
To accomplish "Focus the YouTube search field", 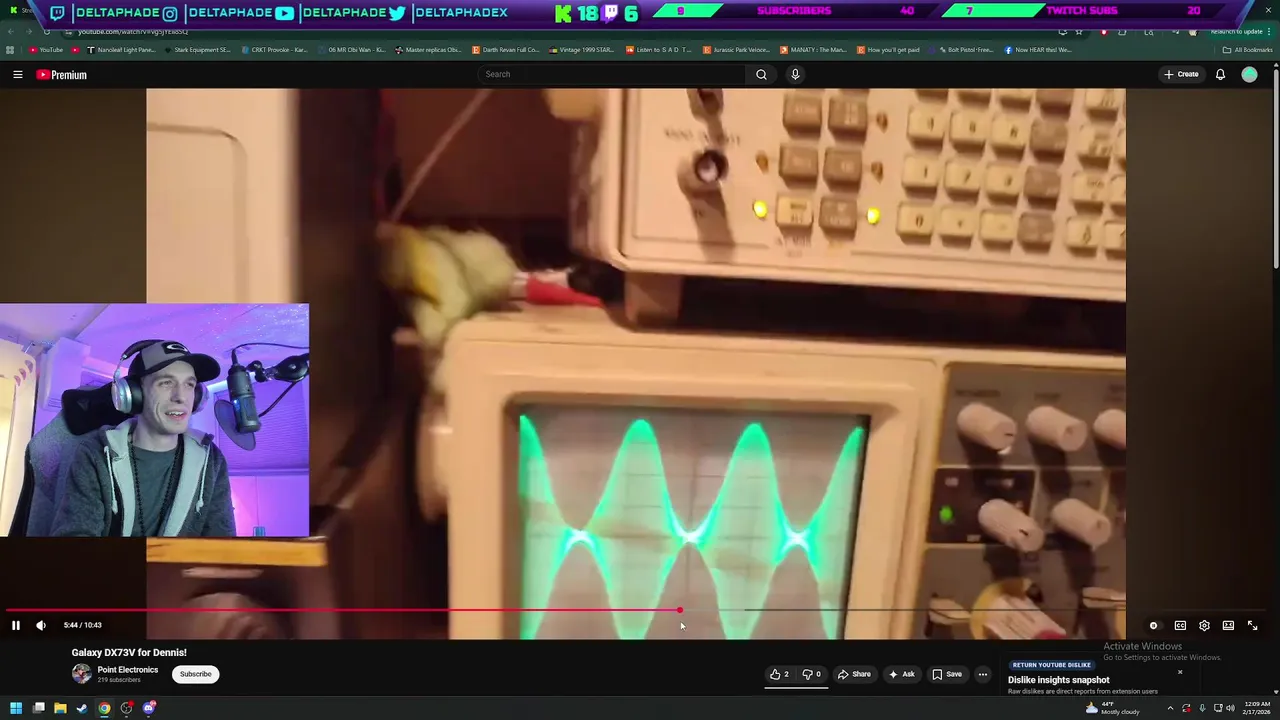I will pos(612,74).
